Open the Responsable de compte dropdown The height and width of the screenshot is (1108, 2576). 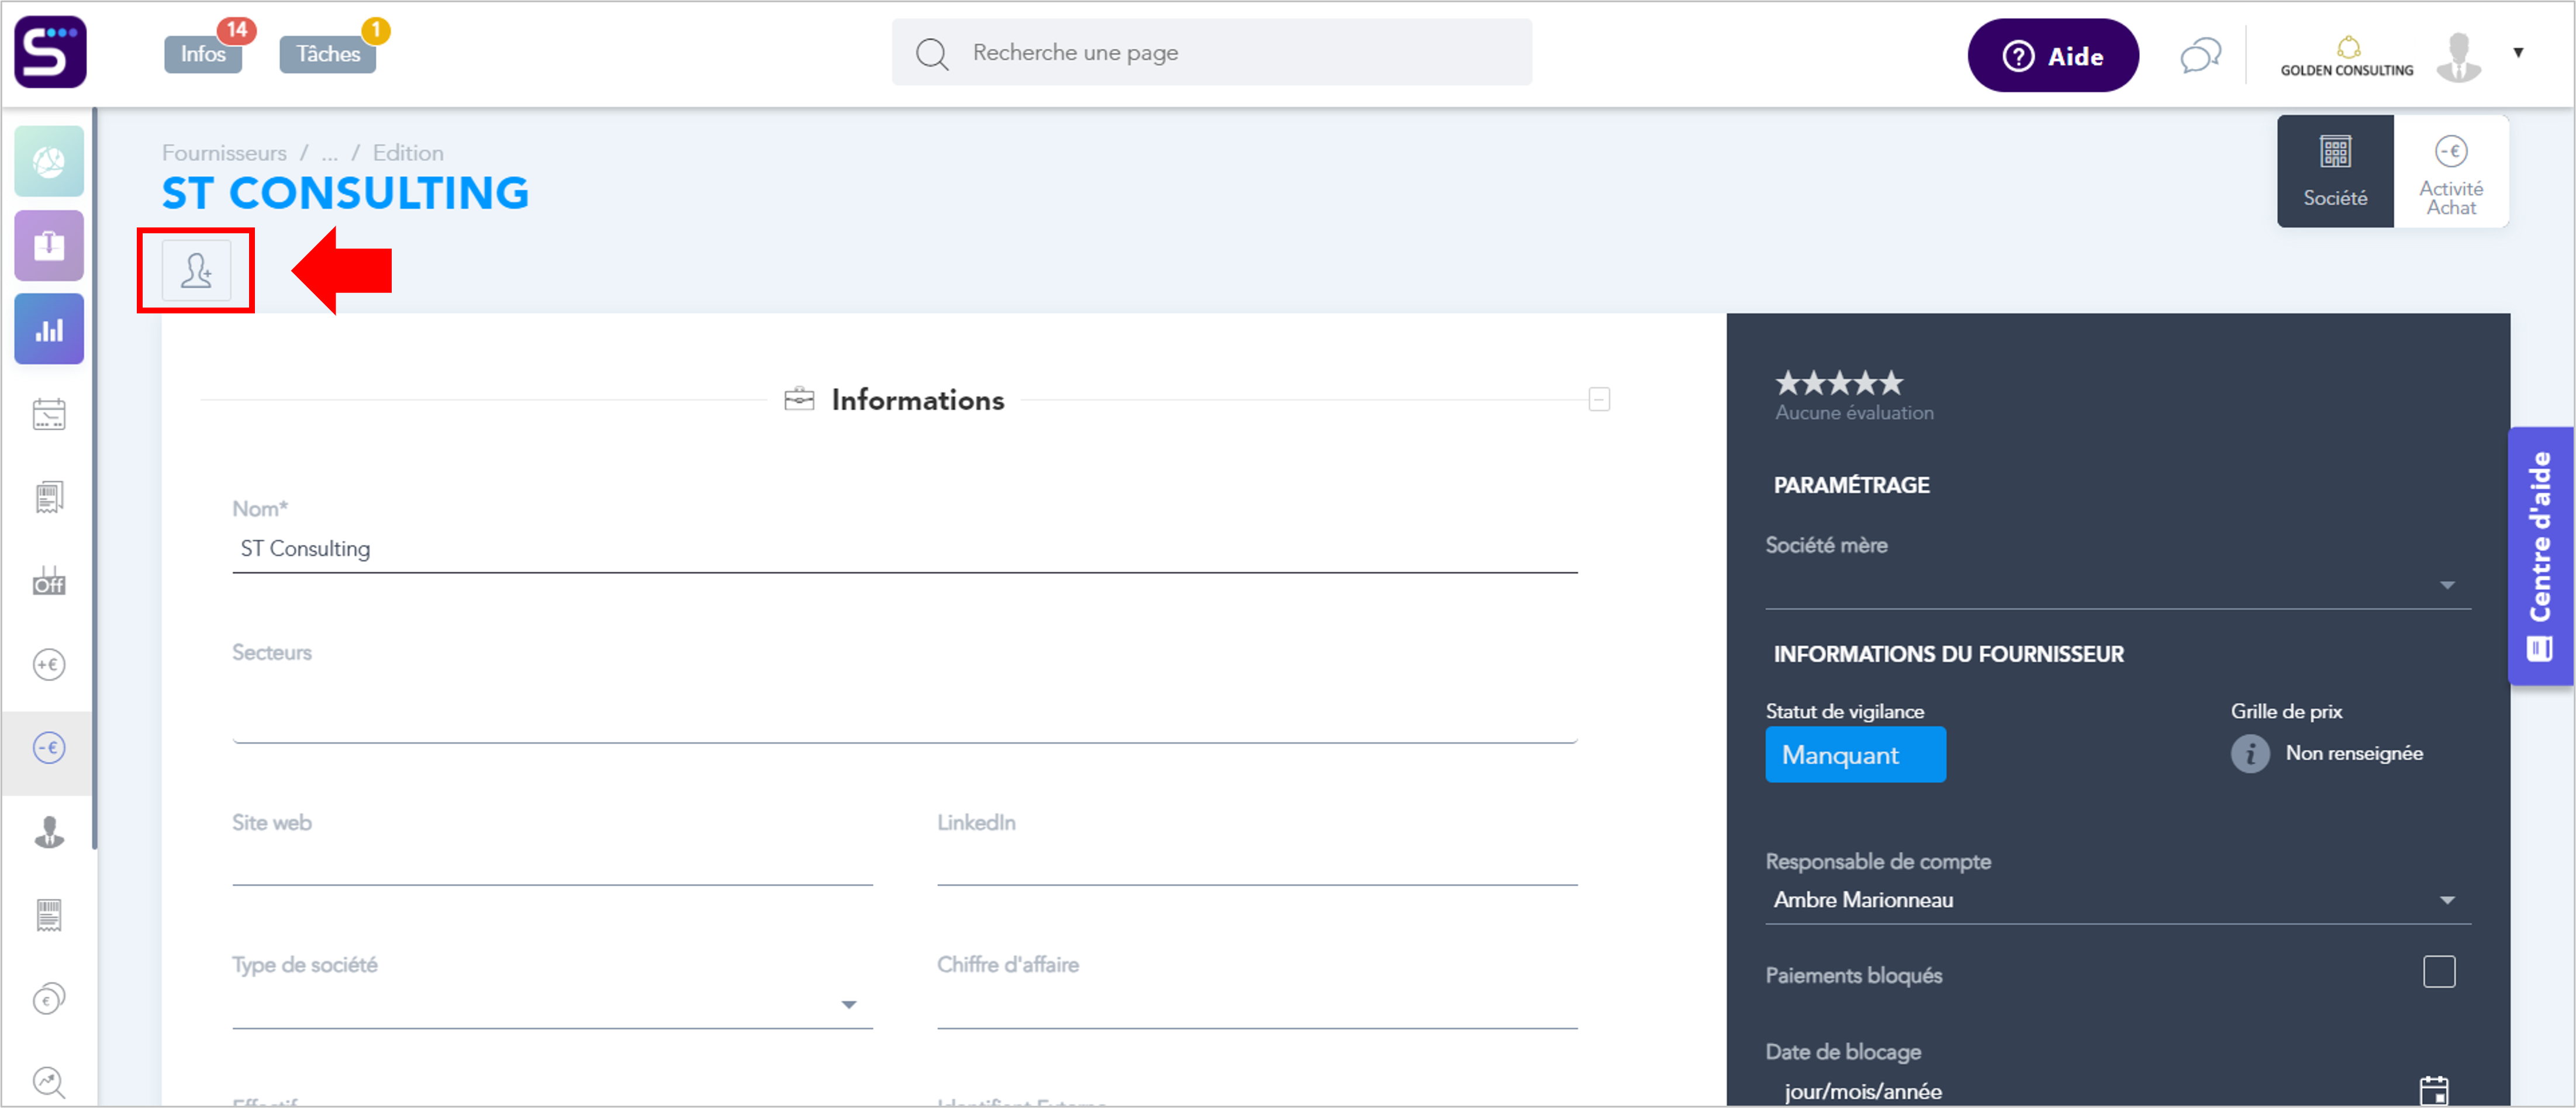coord(2118,900)
